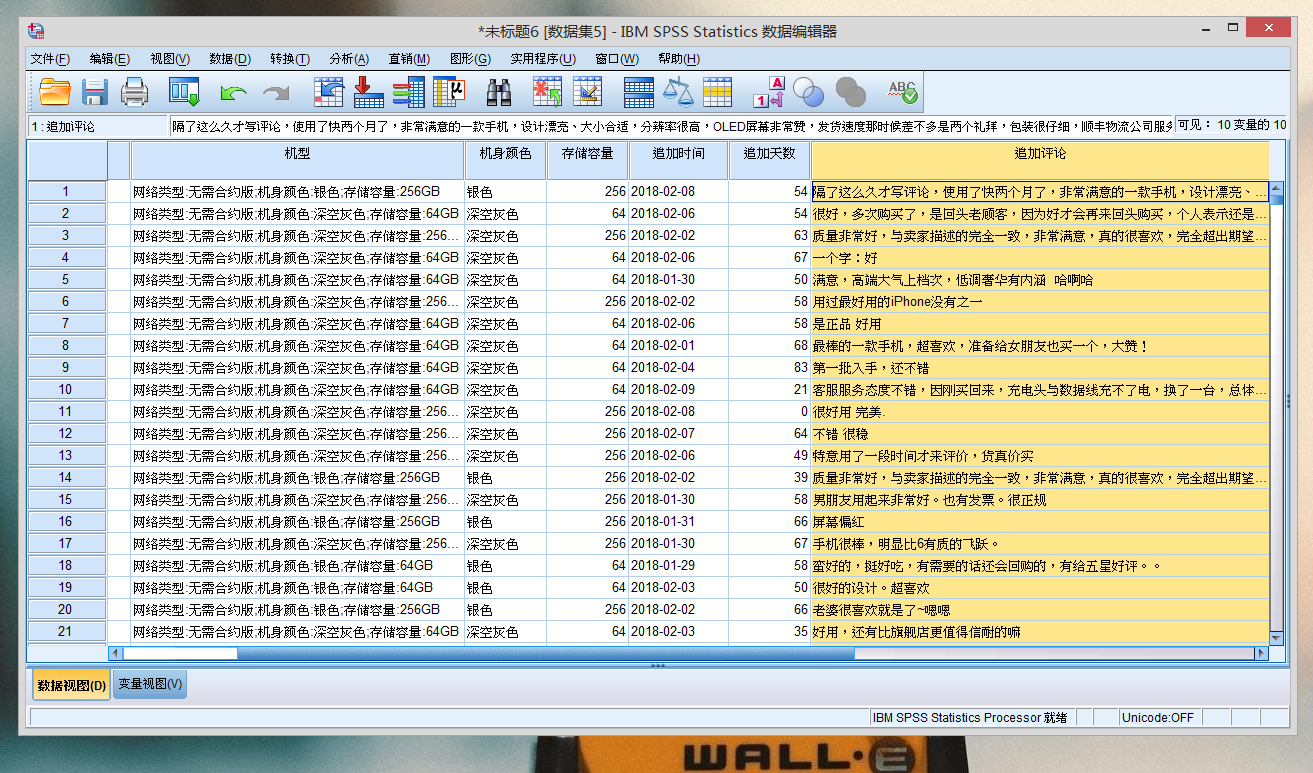Screen dimensions: 1313x773
Task: Toggle the Value Labels toolbar icon
Action: point(769,93)
